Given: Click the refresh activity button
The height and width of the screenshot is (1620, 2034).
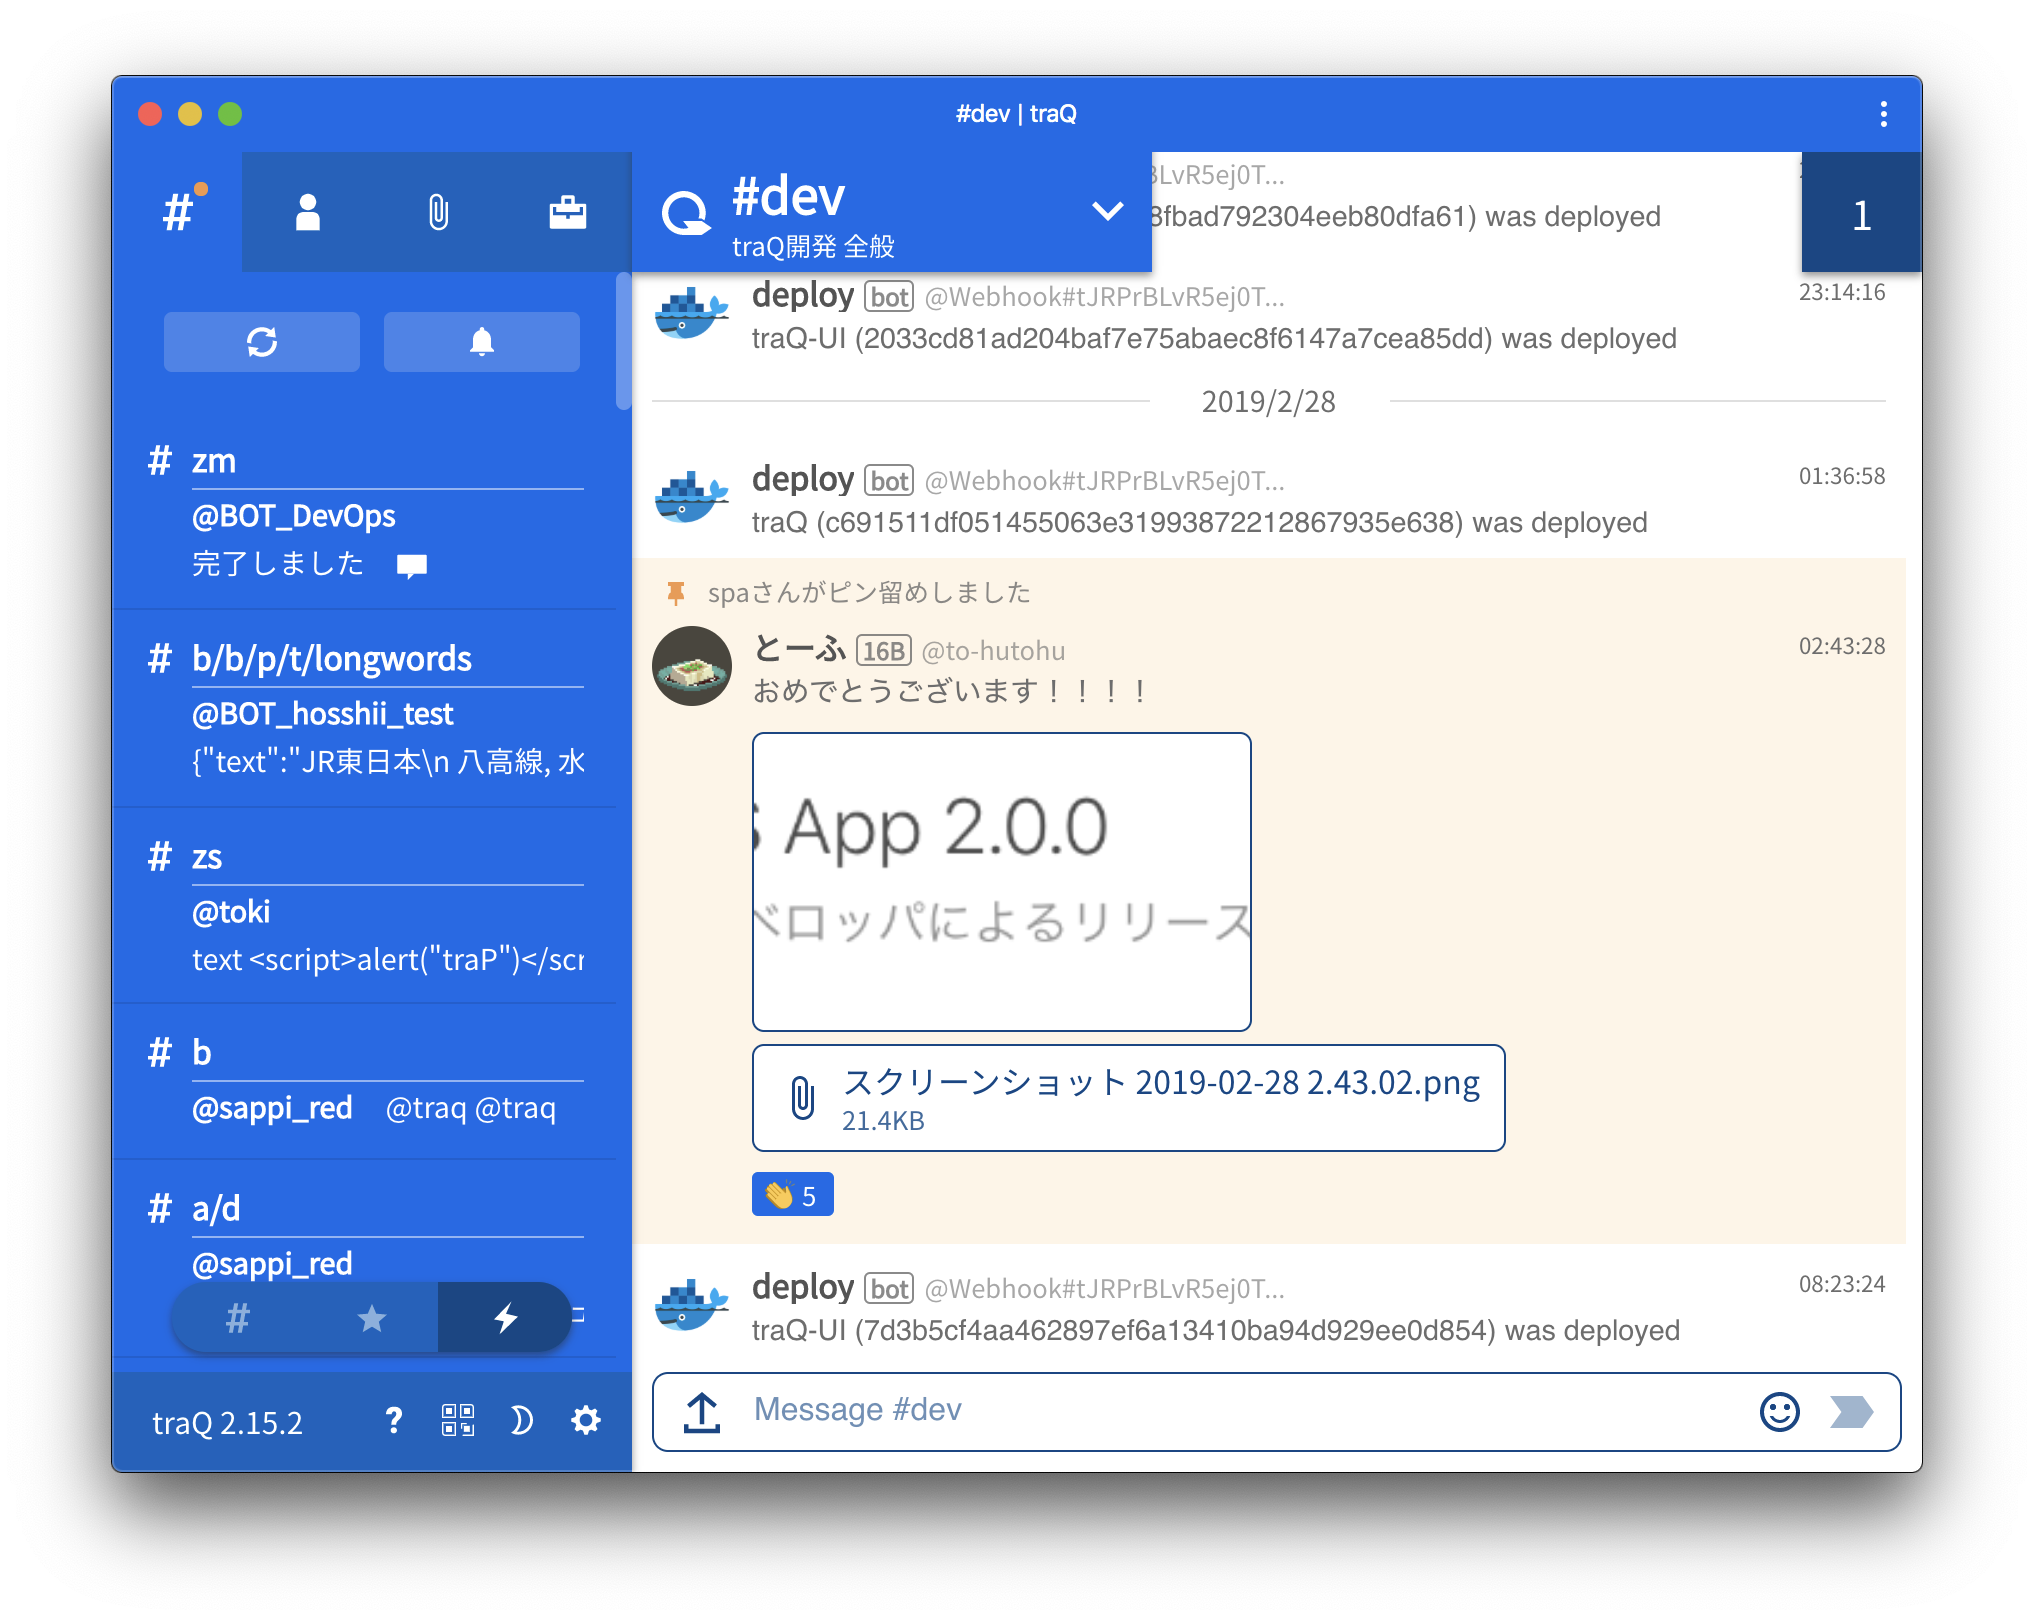Looking at the screenshot, I should 262,342.
